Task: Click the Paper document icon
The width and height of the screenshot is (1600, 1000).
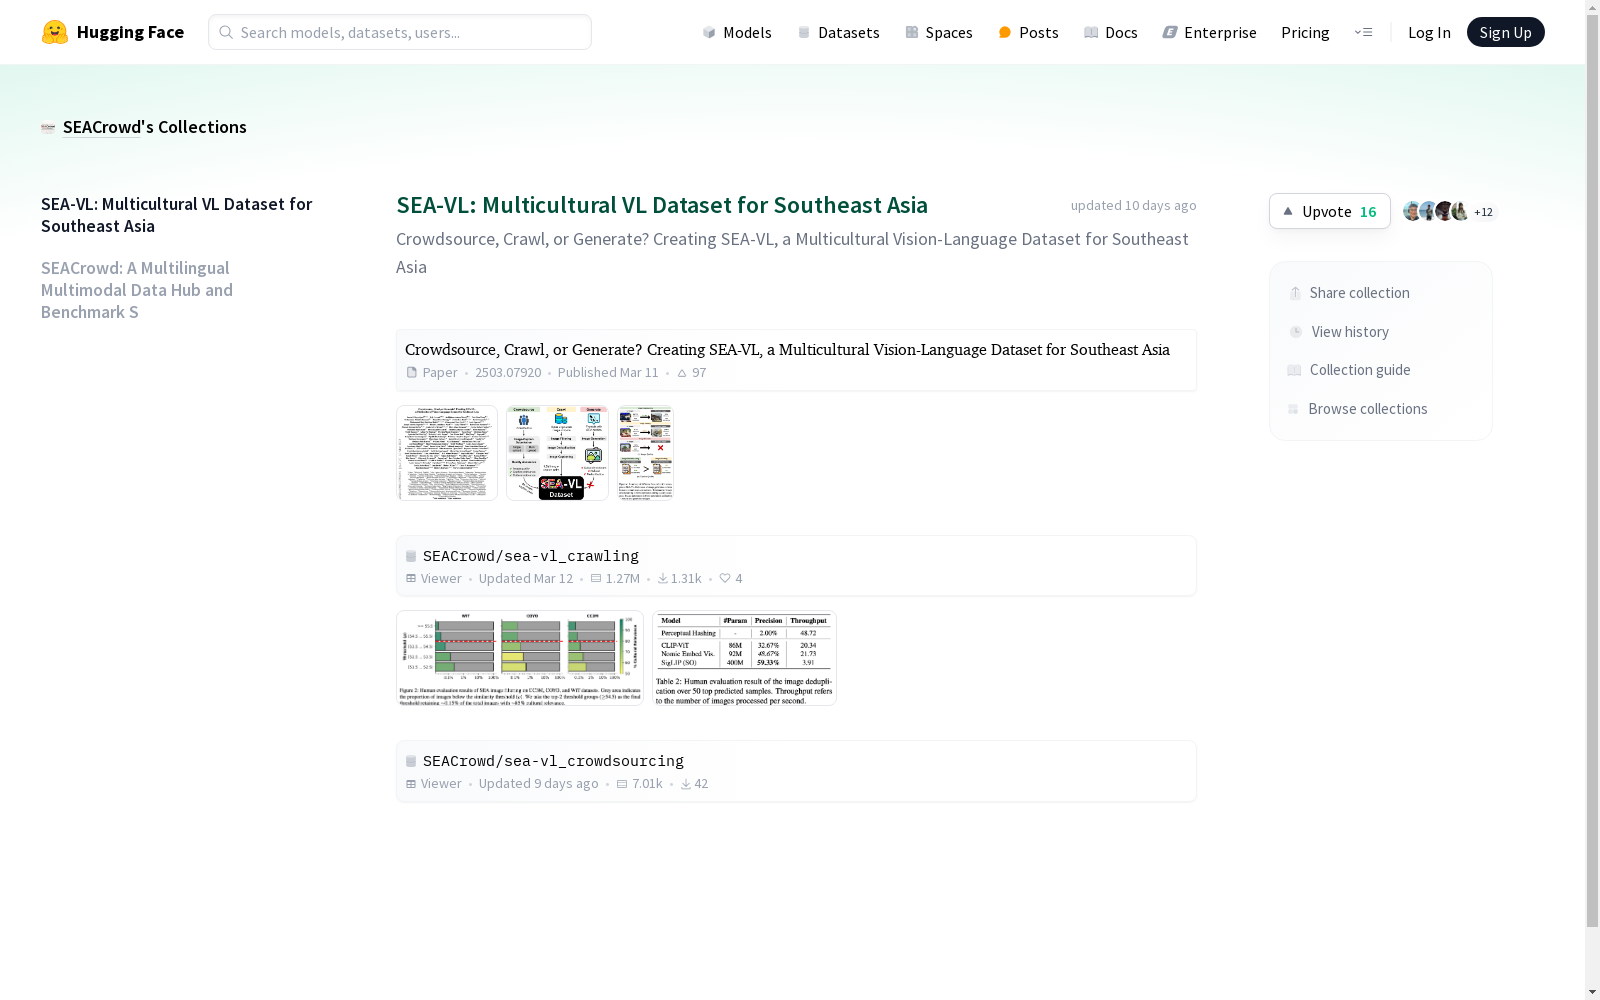Action: click(x=411, y=372)
